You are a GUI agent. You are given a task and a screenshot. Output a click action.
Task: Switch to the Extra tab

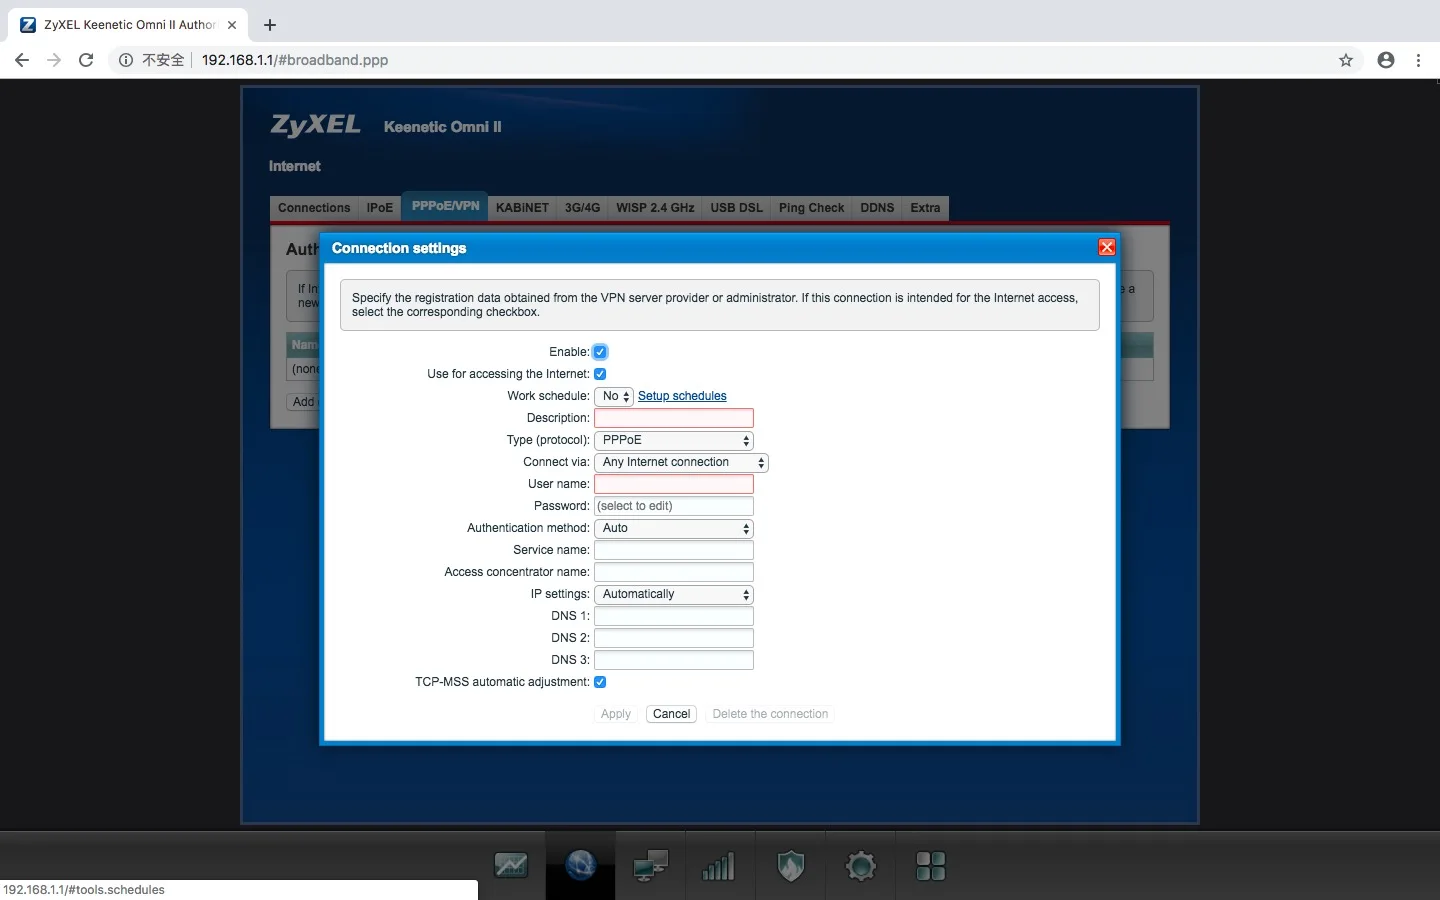point(925,208)
